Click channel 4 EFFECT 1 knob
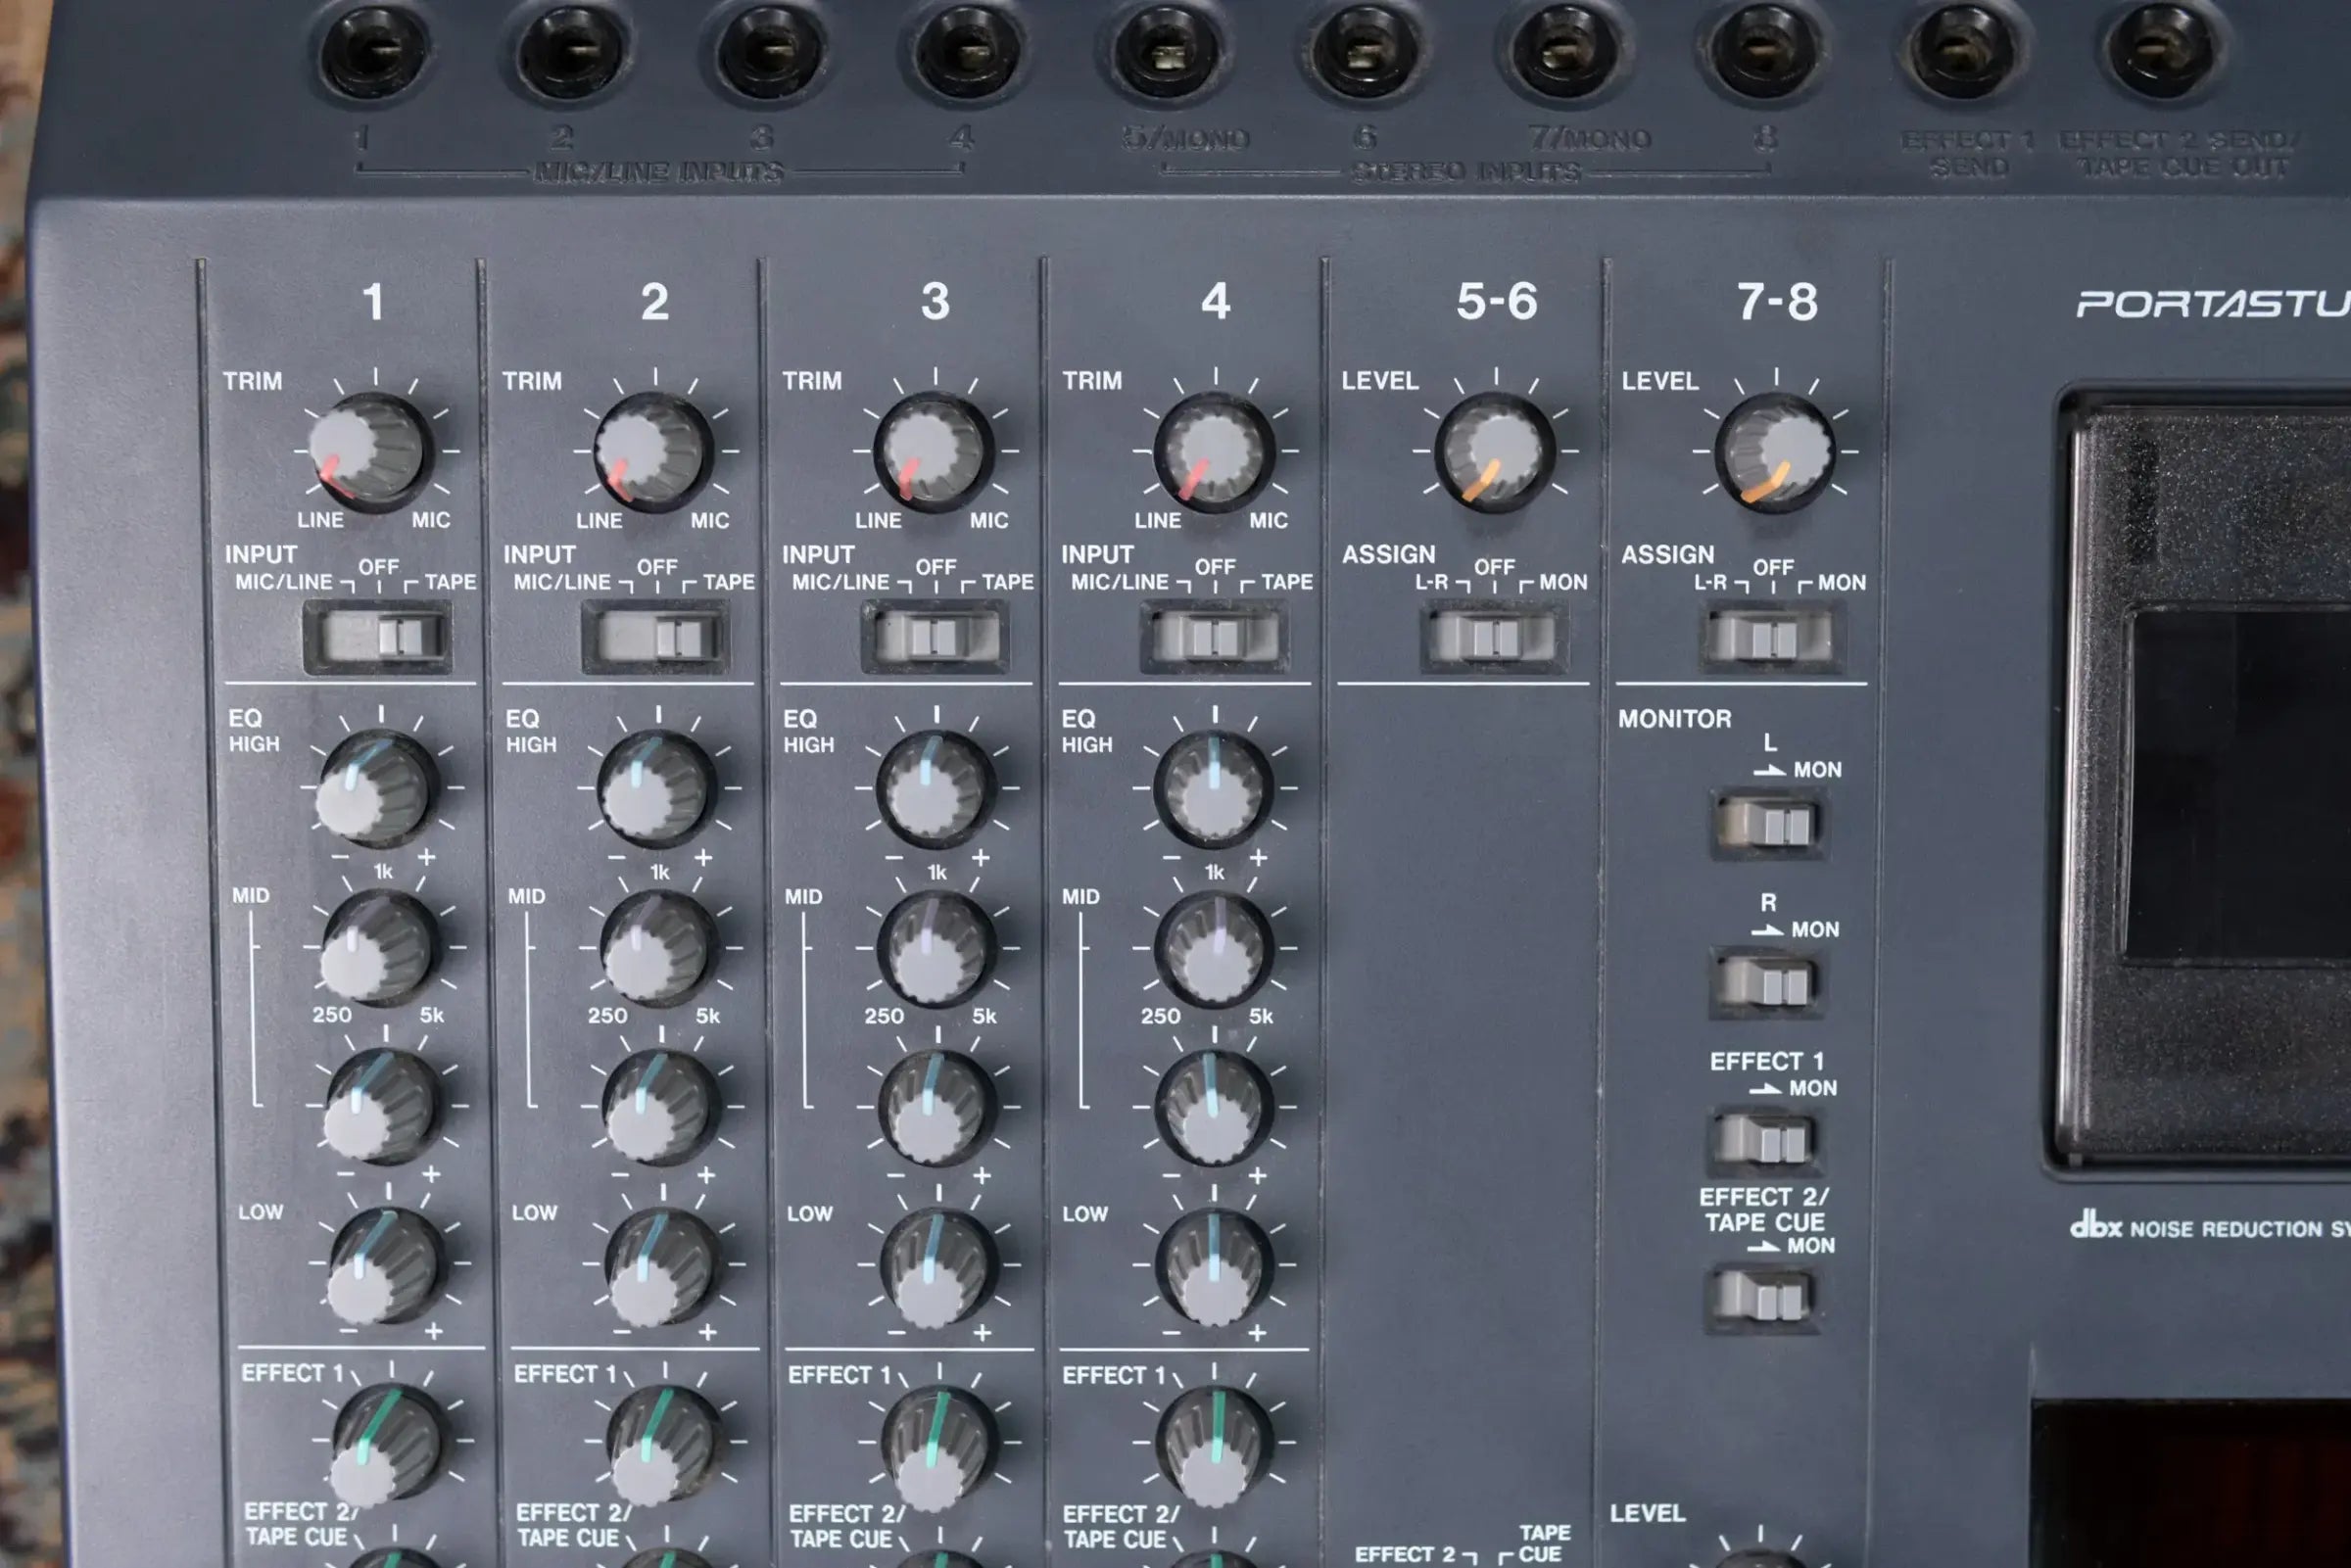Image resolution: width=2351 pixels, height=1568 pixels. pos(1215,1446)
